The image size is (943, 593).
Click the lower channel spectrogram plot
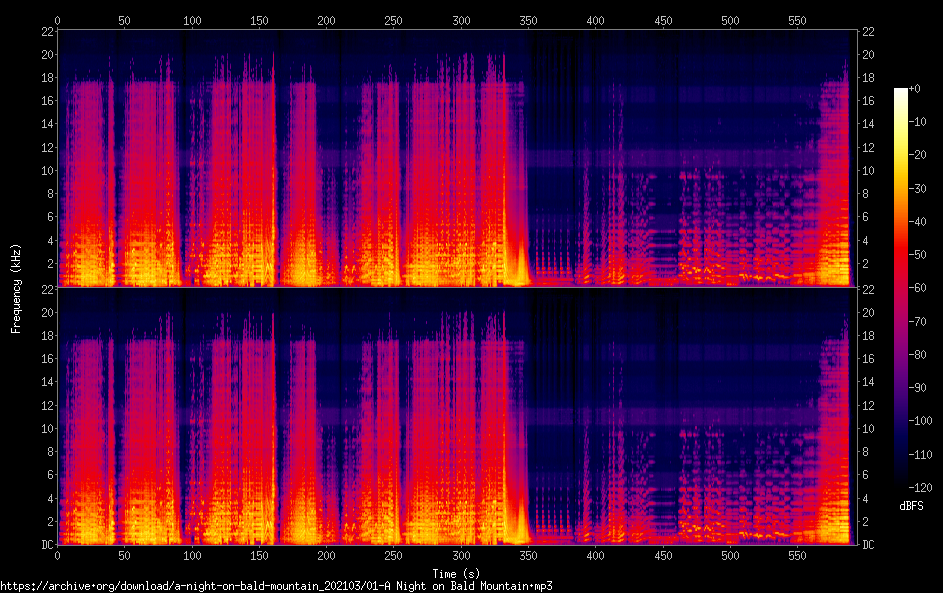[457, 416]
